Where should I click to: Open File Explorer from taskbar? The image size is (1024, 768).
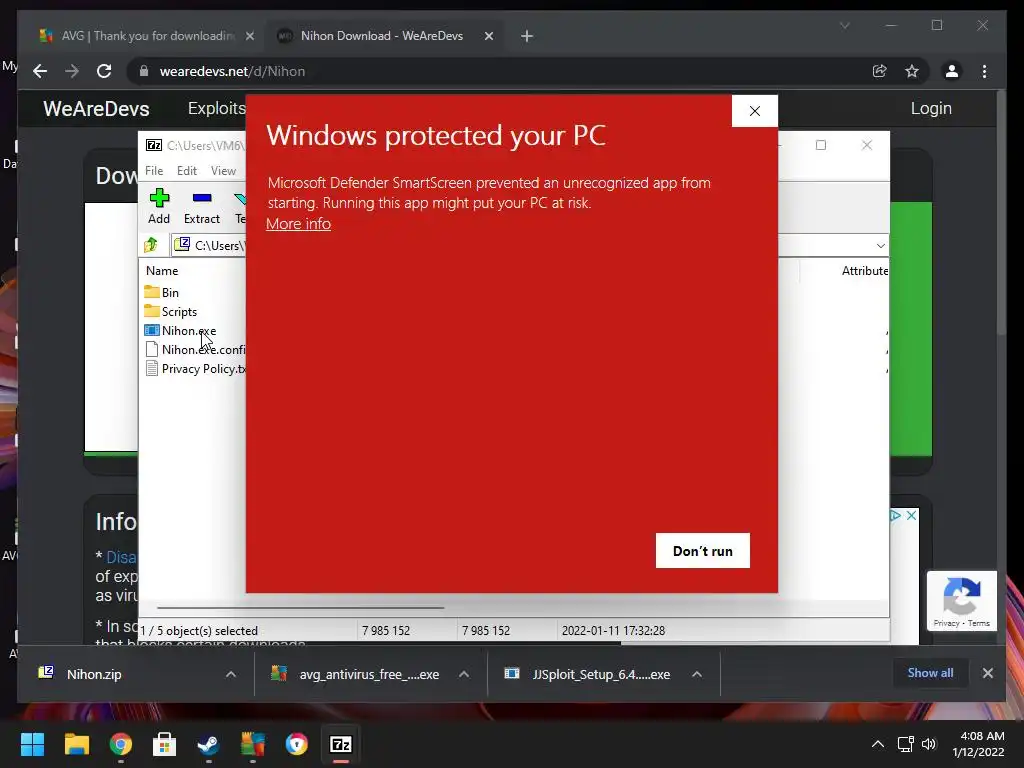coord(76,744)
